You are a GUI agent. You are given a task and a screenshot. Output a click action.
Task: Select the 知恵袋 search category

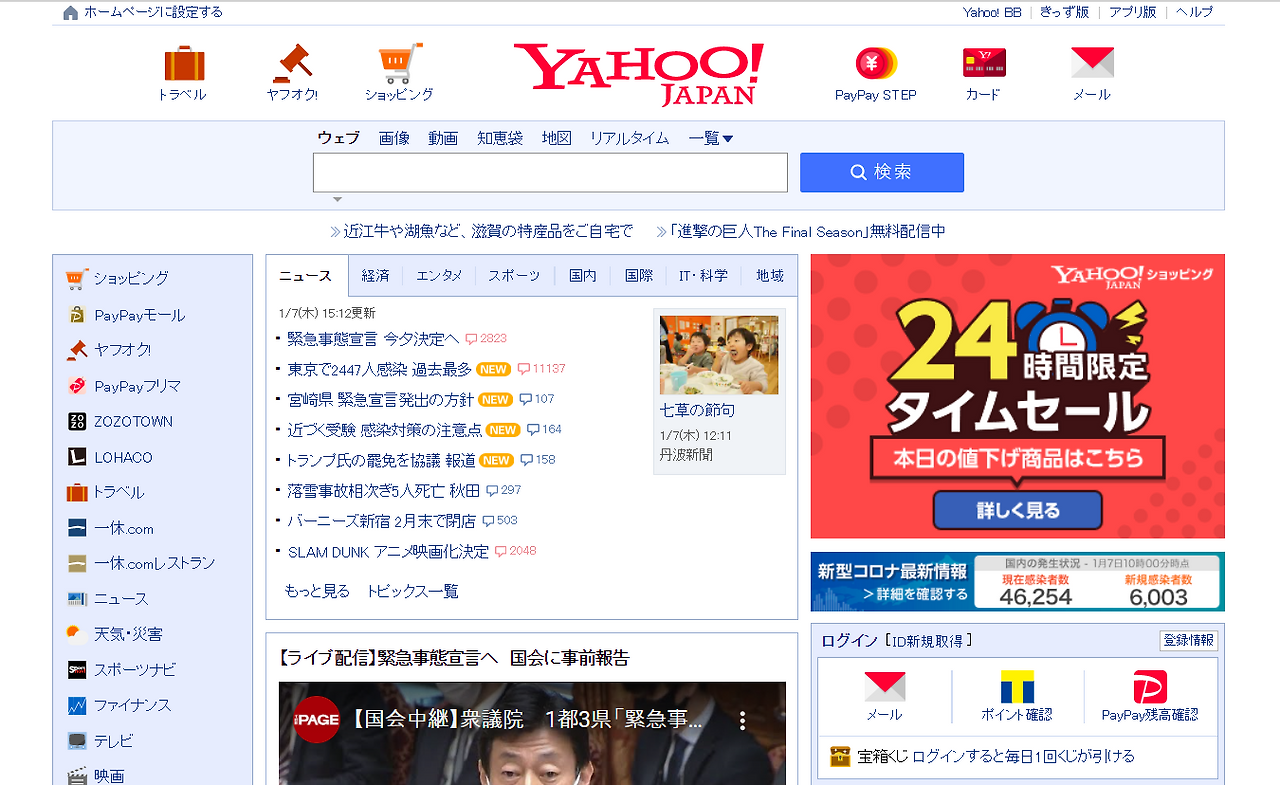click(500, 138)
